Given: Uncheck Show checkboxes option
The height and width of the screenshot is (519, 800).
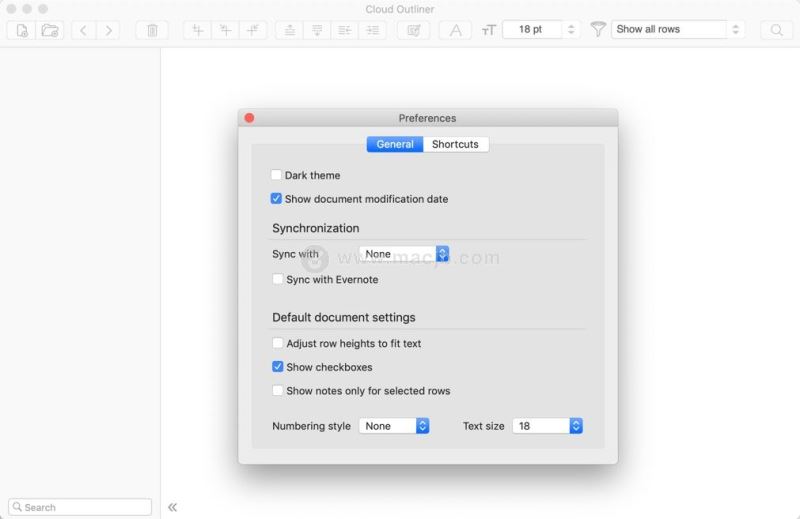Looking at the screenshot, I should (x=278, y=366).
